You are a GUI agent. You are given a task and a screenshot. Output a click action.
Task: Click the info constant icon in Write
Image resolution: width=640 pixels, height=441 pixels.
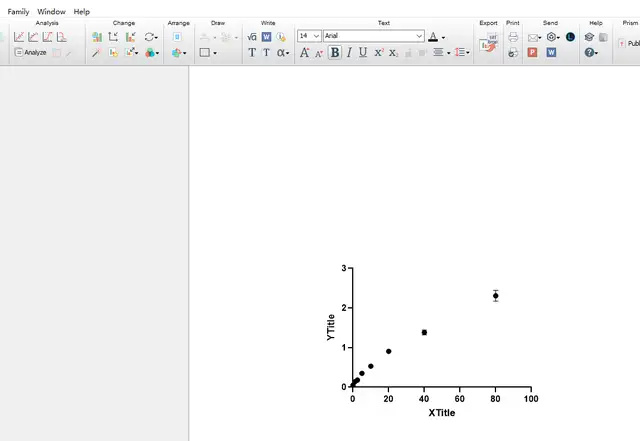coord(281,37)
